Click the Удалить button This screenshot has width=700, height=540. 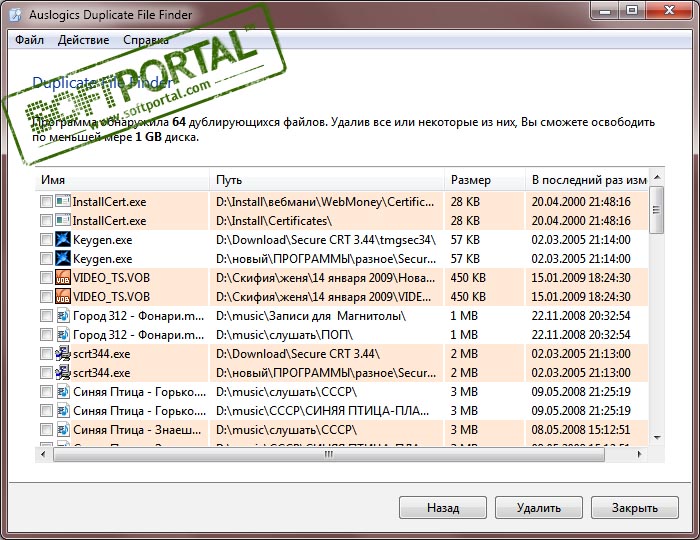coord(539,507)
